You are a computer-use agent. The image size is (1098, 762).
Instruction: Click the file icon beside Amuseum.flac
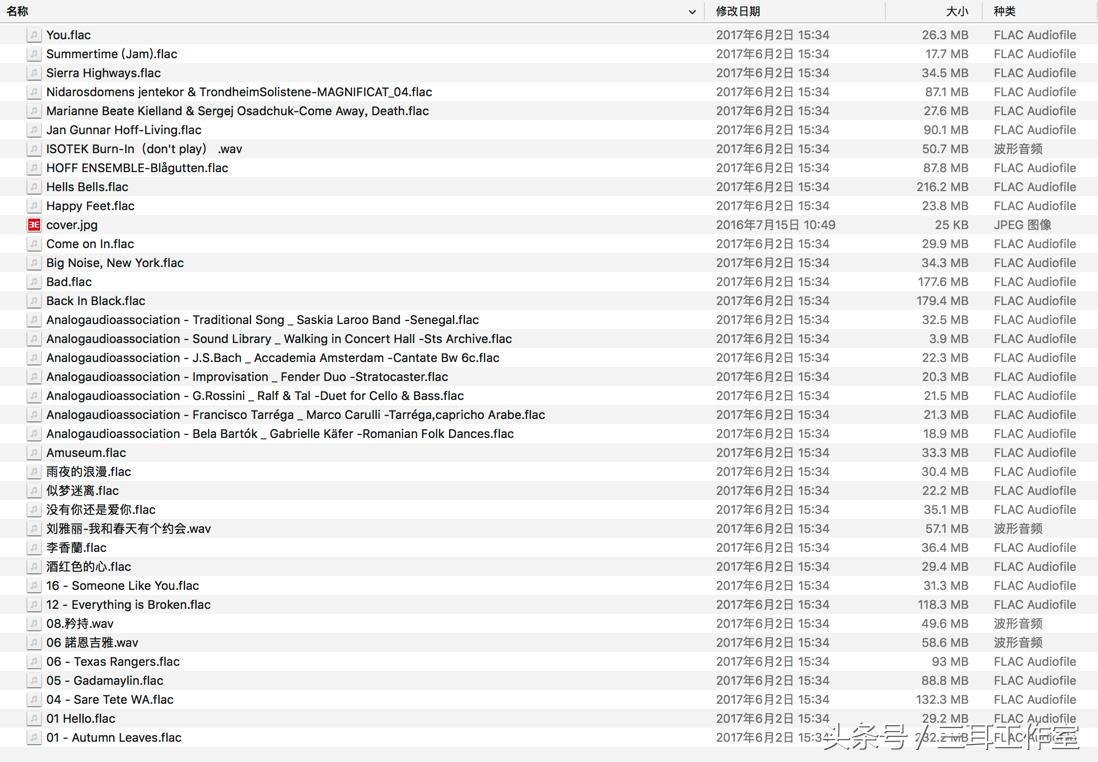tap(34, 452)
